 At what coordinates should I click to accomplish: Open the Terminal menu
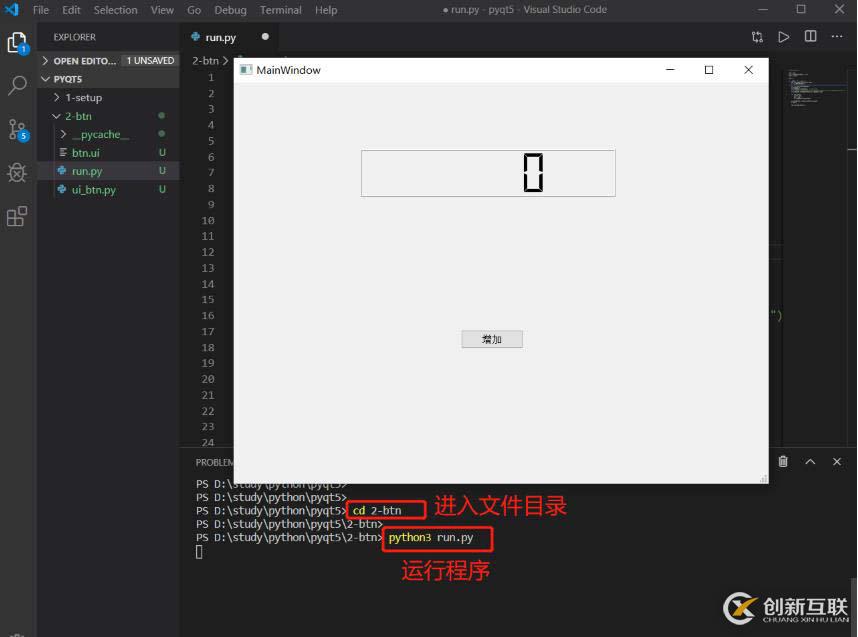click(280, 10)
